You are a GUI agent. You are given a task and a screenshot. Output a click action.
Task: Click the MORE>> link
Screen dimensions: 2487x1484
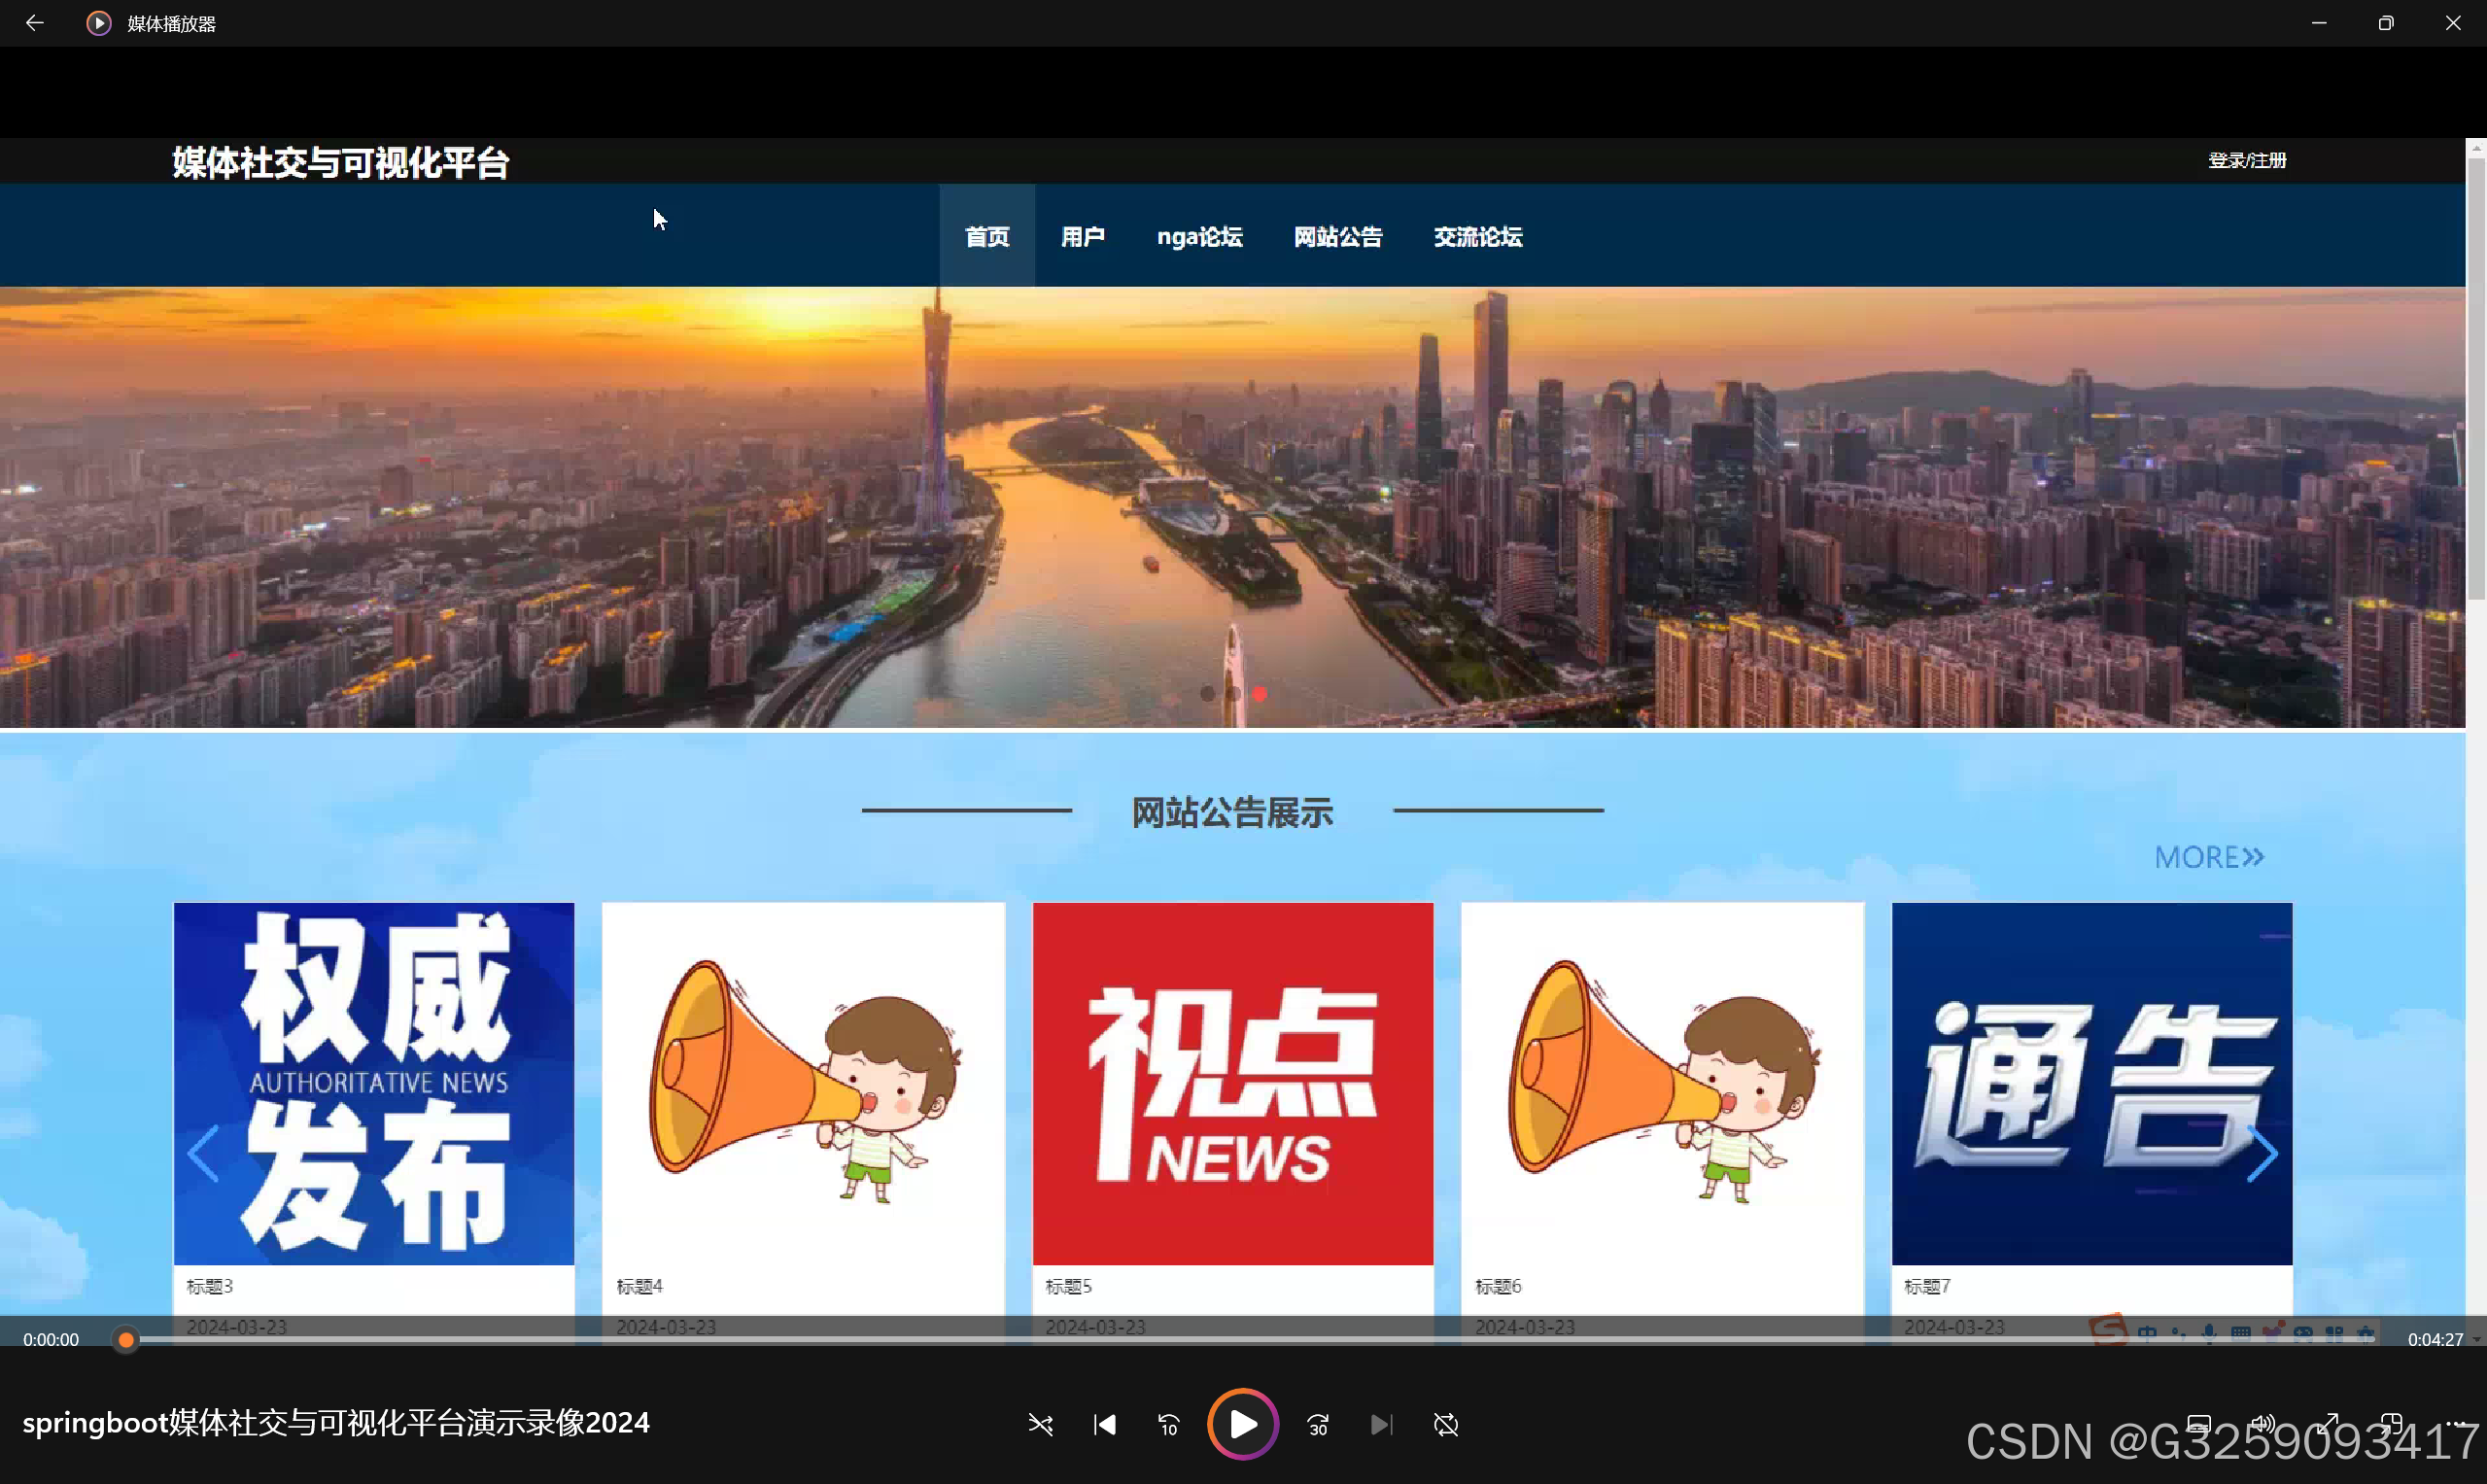point(2208,857)
